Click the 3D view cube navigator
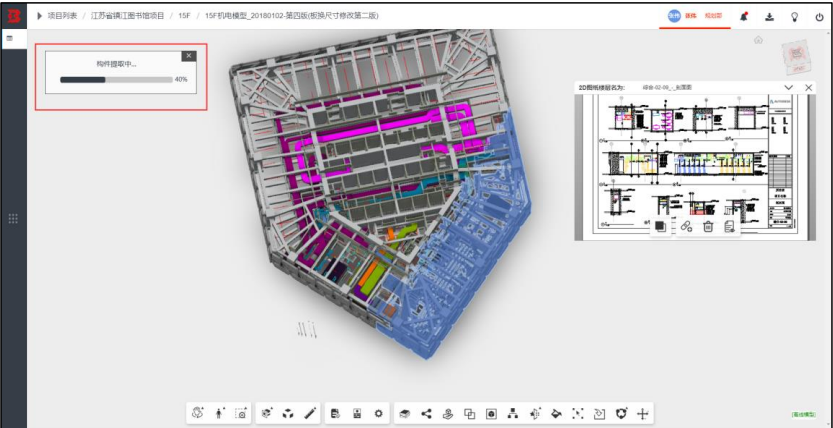Image resolution: width=833 pixels, height=428 pixels. 797,55
